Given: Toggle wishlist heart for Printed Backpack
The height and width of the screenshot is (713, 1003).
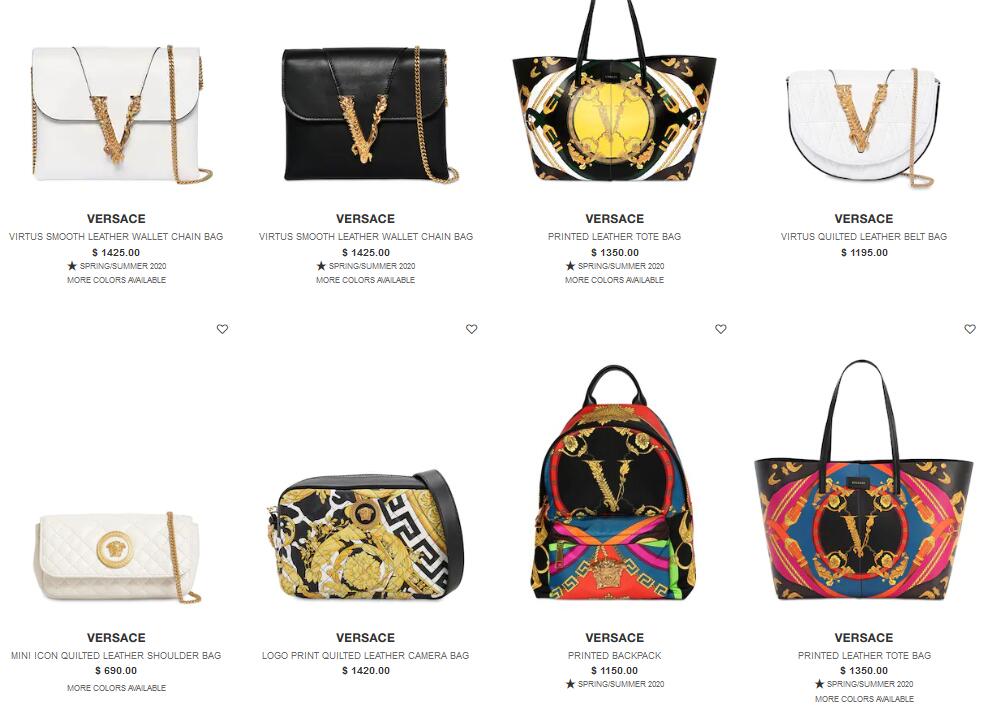Looking at the screenshot, I should [721, 329].
